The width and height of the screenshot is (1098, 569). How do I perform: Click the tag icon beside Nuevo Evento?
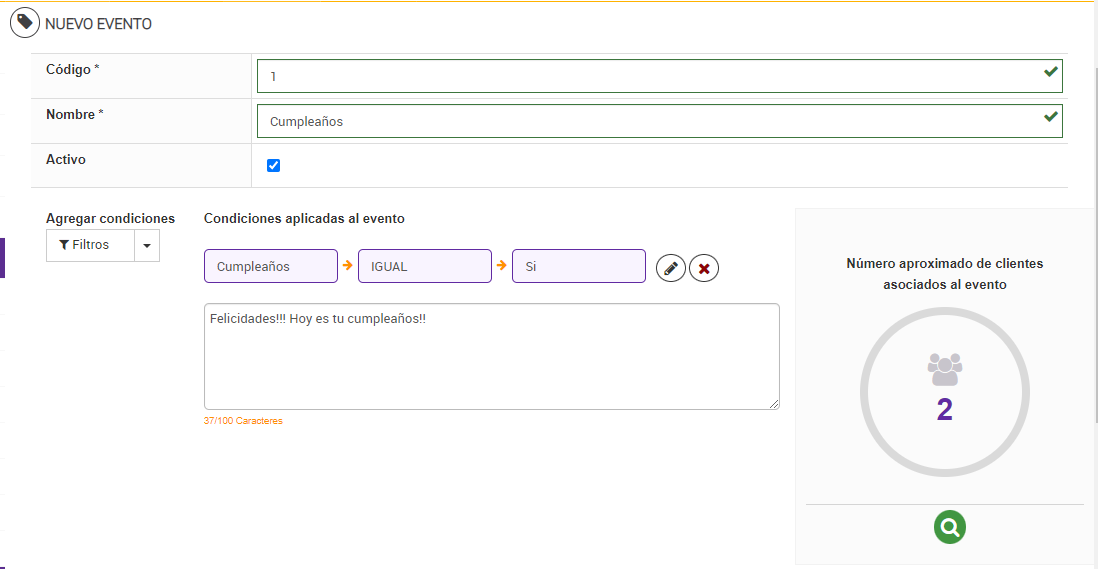coord(25,23)
